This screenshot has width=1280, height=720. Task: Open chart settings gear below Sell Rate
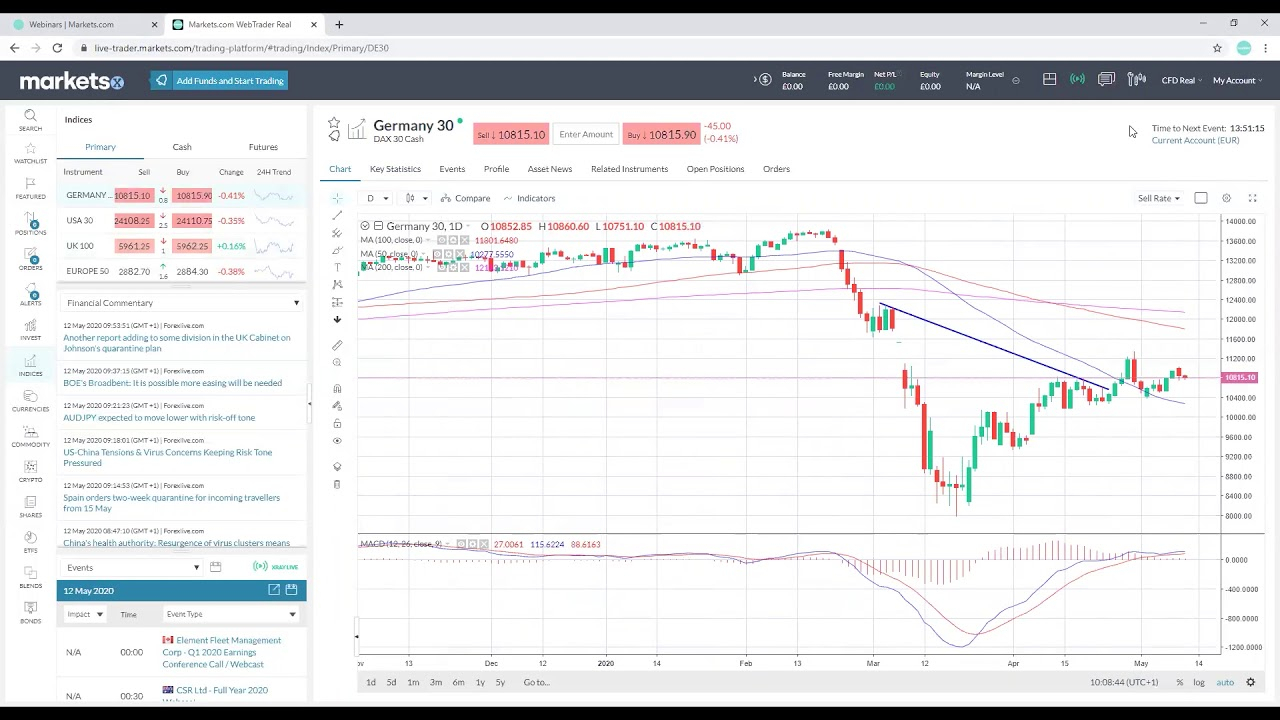click(x=1226, y=198)
